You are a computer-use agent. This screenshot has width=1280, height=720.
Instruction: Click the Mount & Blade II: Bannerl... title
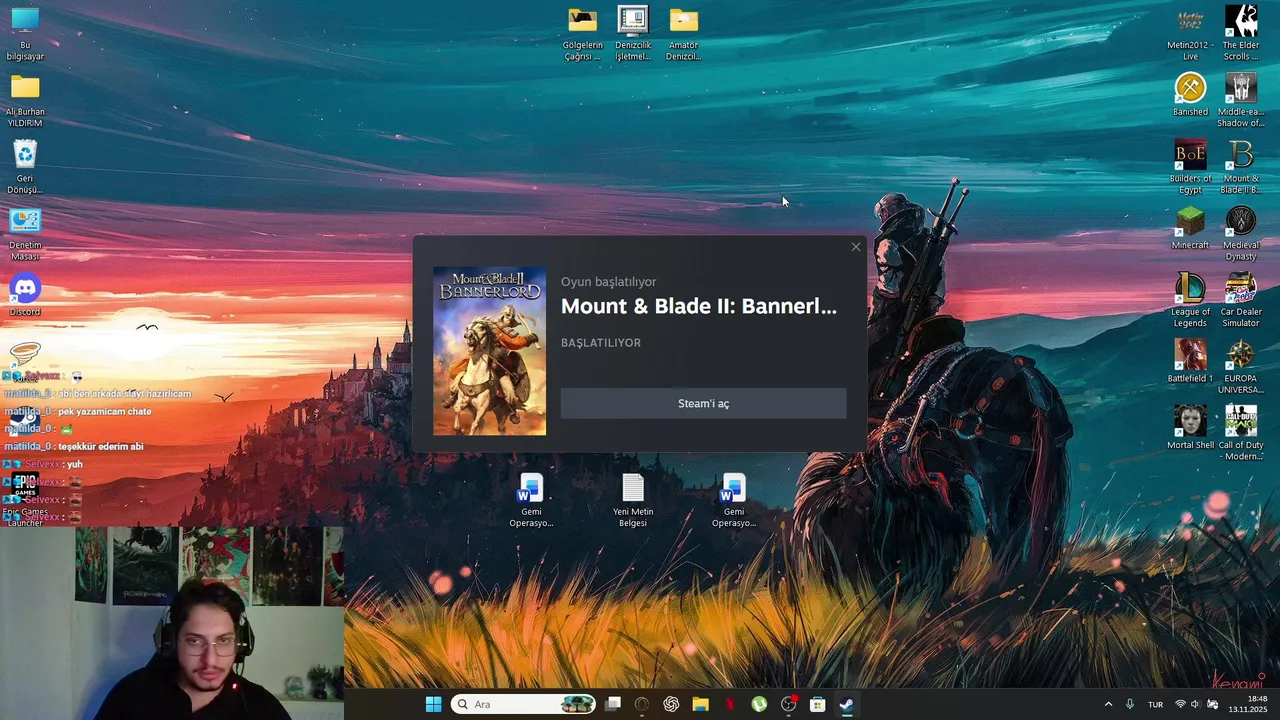click(699, 306)
